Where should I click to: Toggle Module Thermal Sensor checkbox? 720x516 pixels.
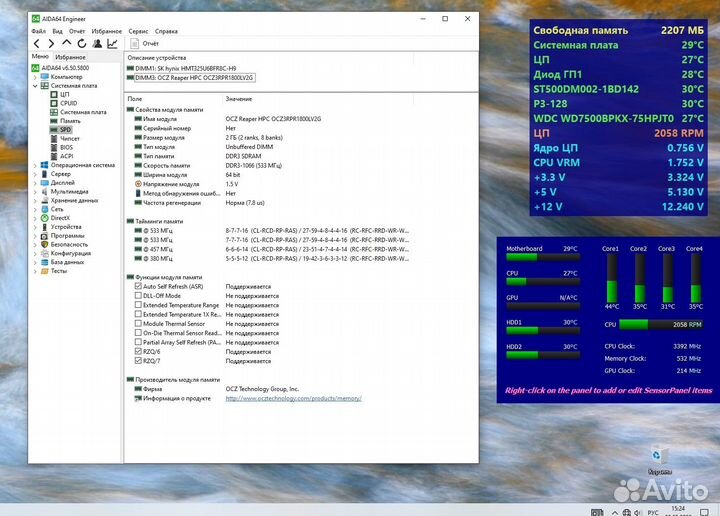[x=138, y=323]
